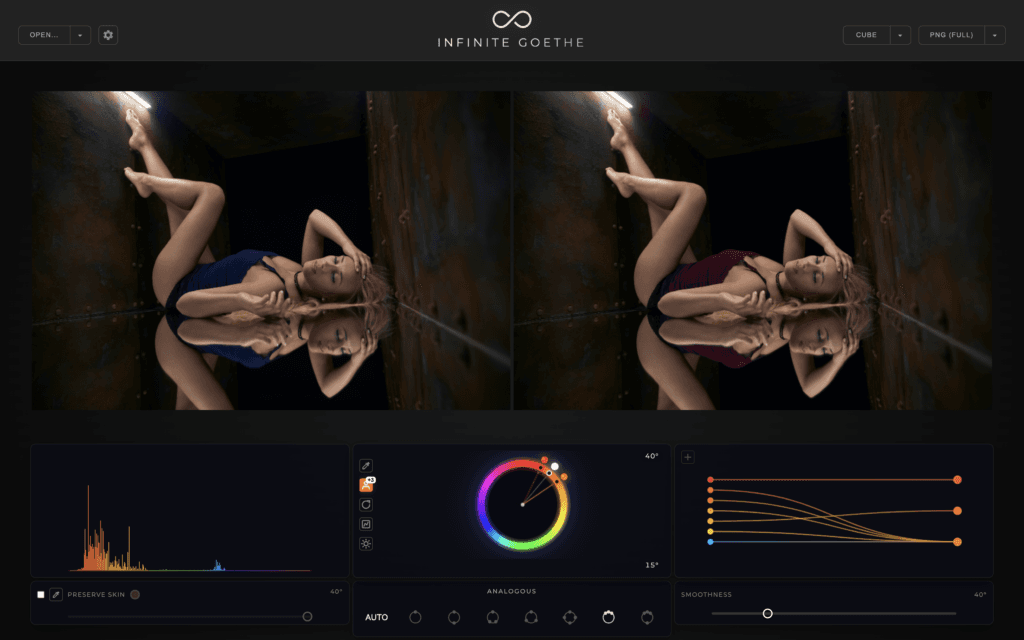Viewport: 1024px width, 640px height.
Task: Select the split-complementary harmony icon
Action: tap(492, 616)
